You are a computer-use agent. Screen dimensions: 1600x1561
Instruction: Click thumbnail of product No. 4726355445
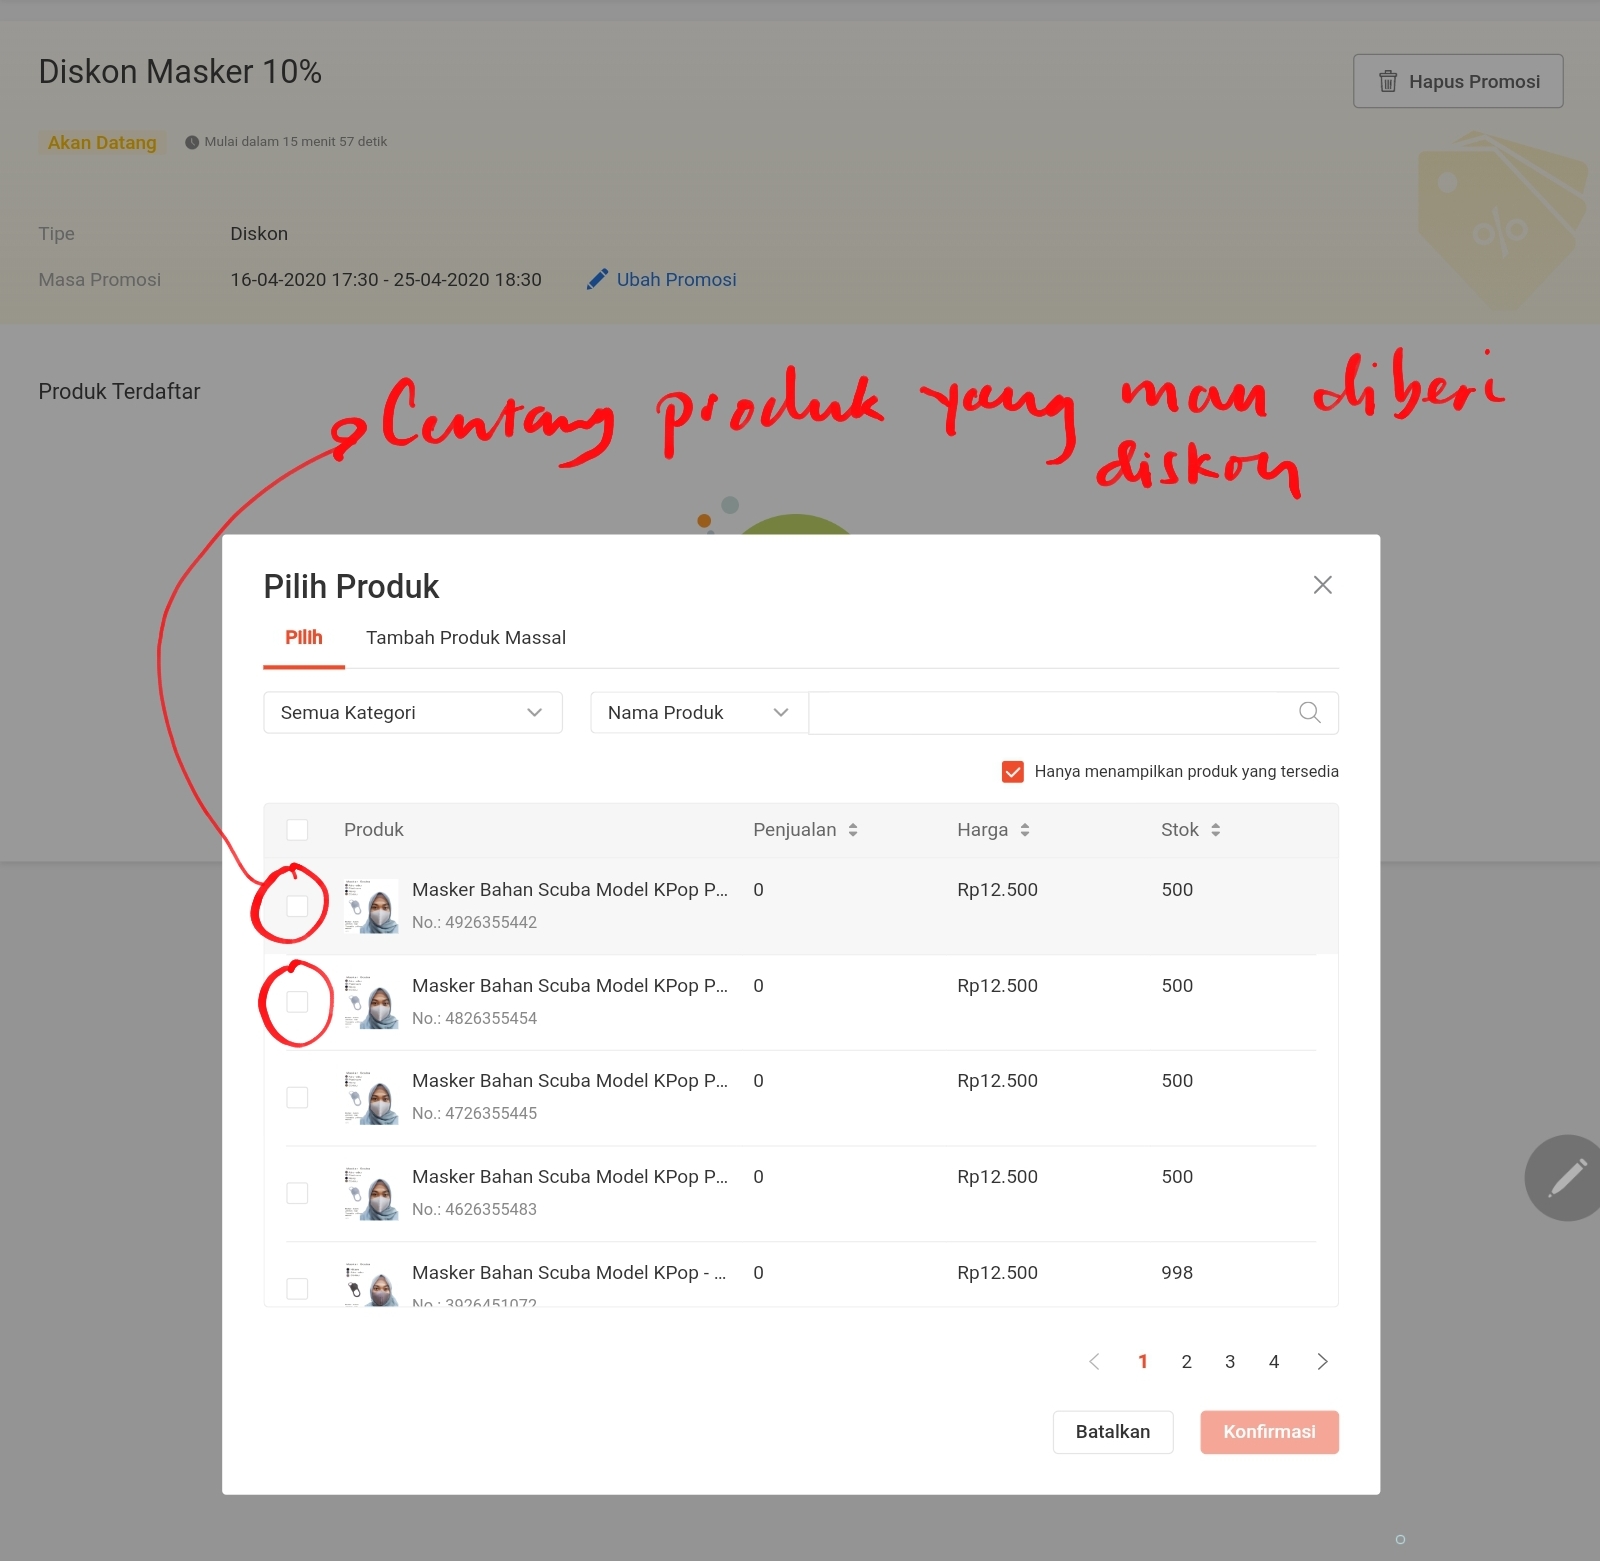(x=371, y=1097)
